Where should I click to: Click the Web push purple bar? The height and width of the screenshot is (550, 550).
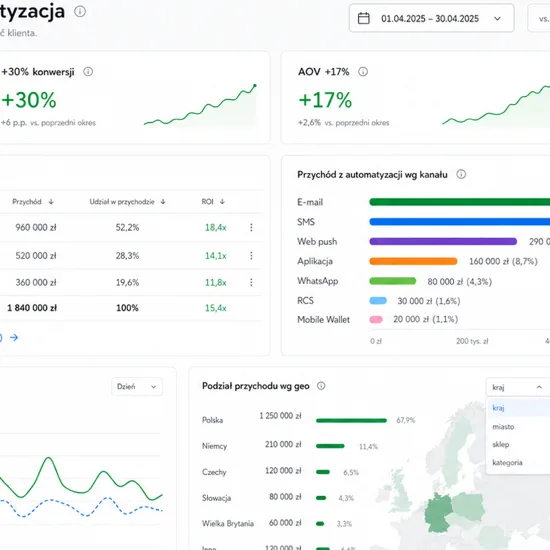point(443,241)
